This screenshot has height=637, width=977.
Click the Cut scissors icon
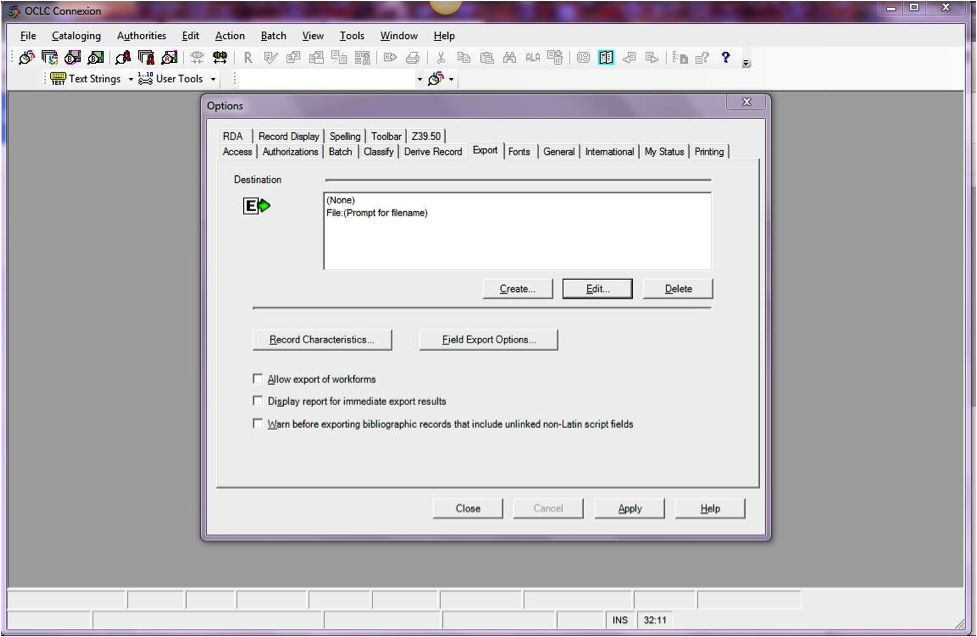click(x=441, y=58)
